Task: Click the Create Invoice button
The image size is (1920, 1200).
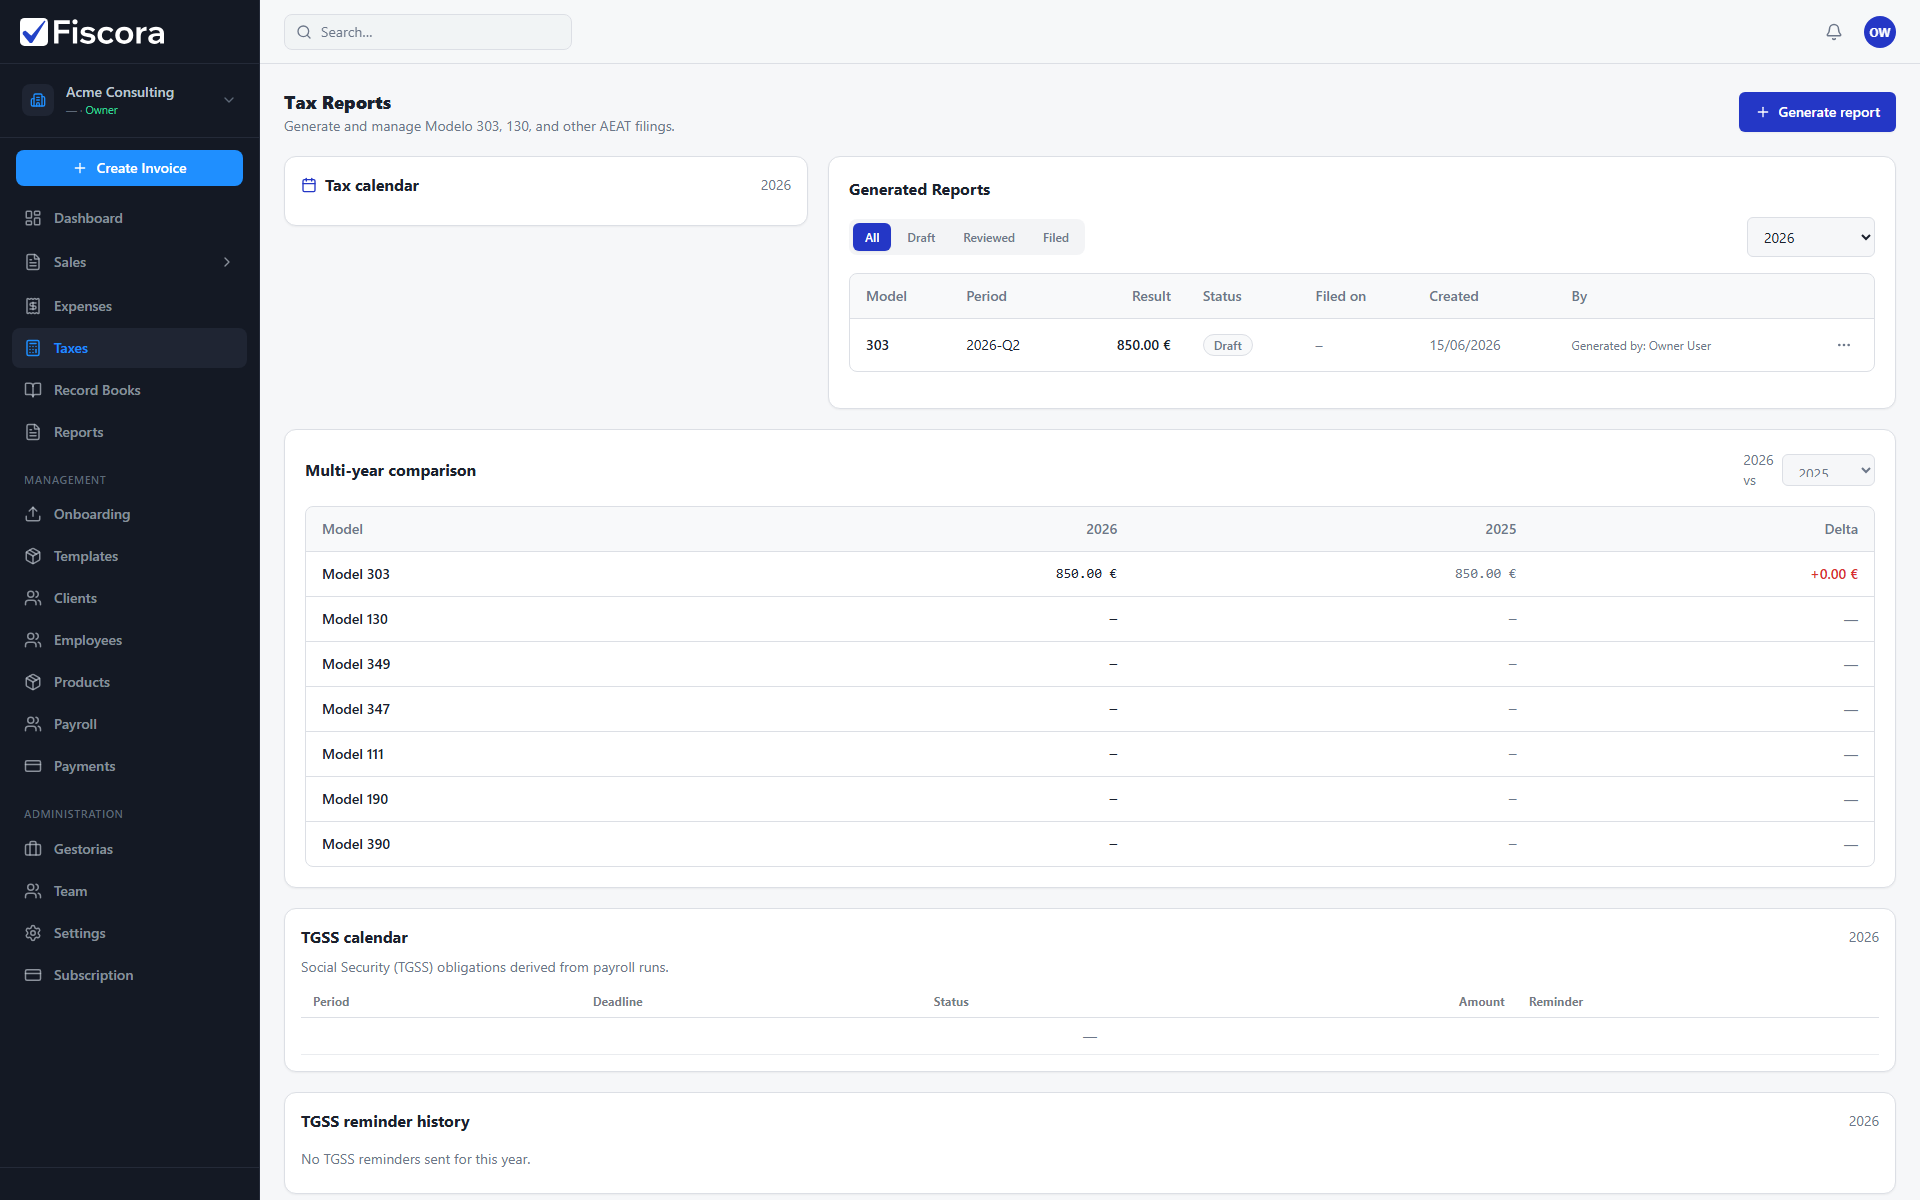Action: pos(129,168)
